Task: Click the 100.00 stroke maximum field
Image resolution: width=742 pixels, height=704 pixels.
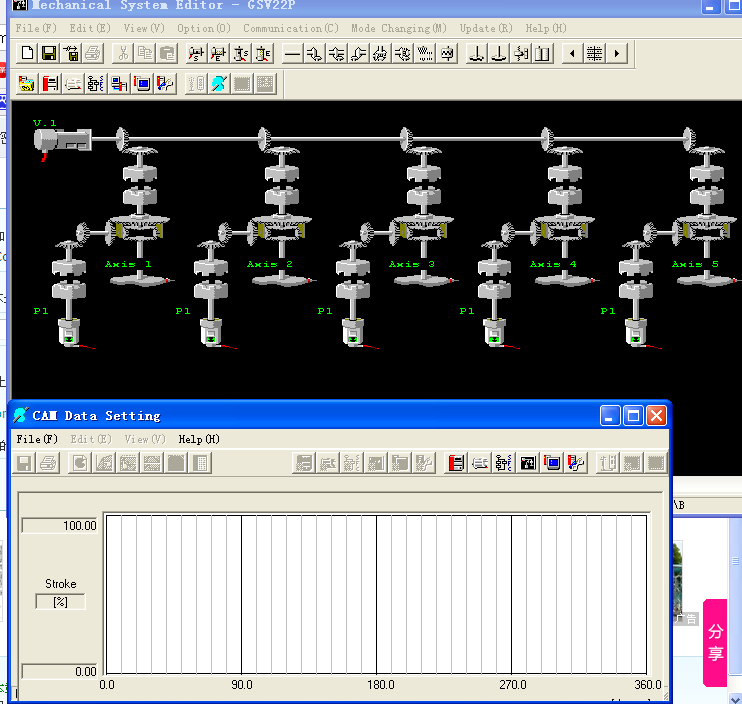Action: point(61,526)
